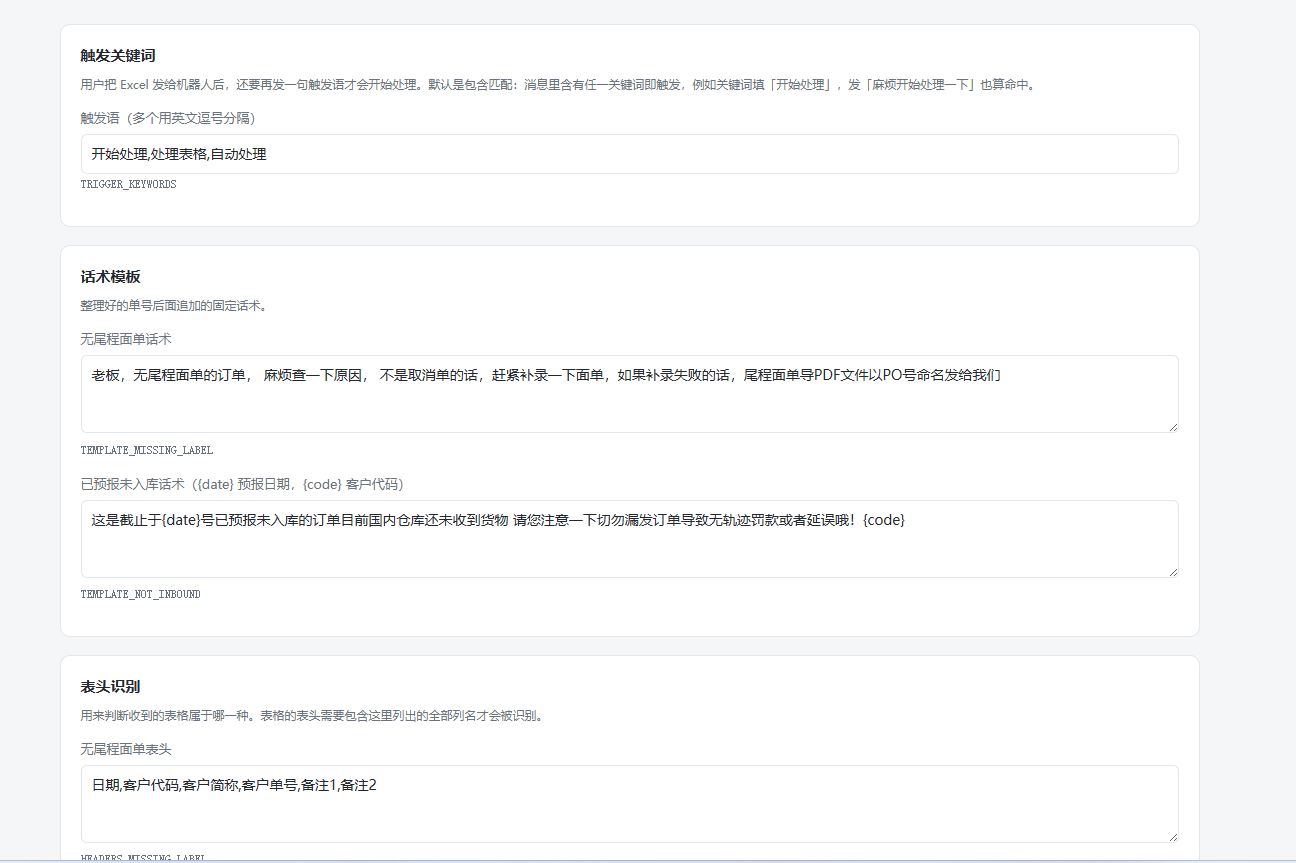Image resolution: width=1296 pixels, height=863 pixels.
Task: Click the TRIGGER_KEYWORDS variable label
Action: [x=129, y=185]
